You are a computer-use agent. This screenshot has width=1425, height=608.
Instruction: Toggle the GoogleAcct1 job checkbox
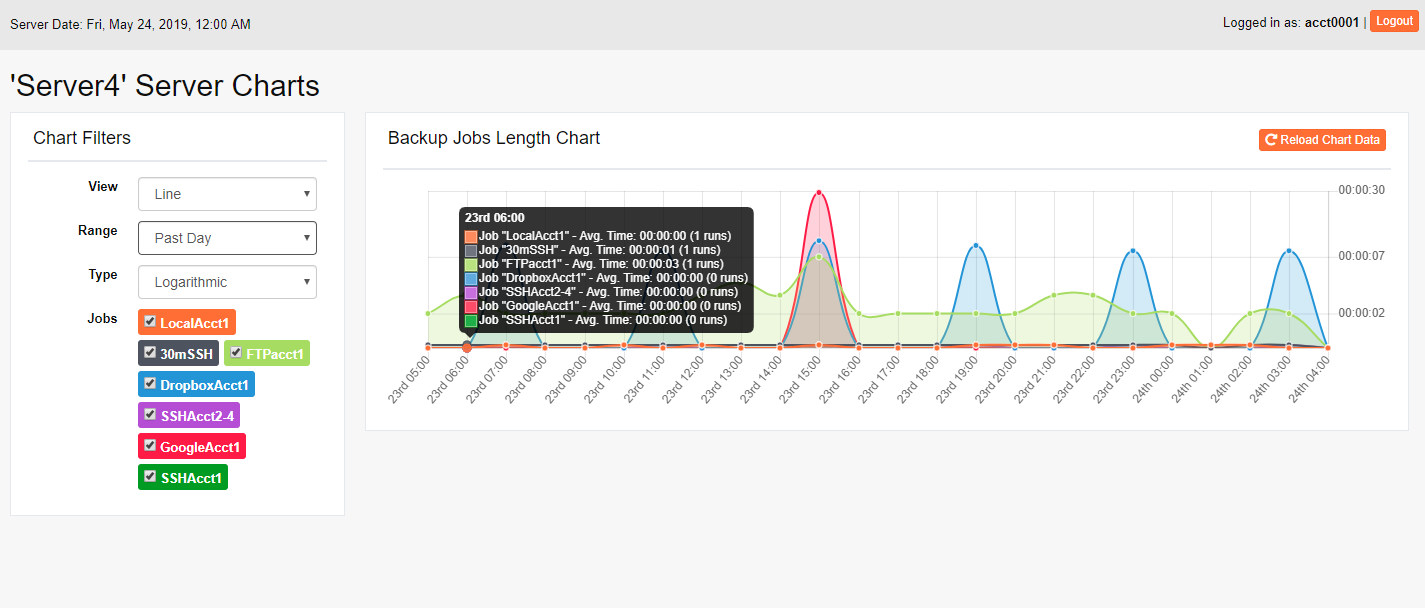(150, 445)
